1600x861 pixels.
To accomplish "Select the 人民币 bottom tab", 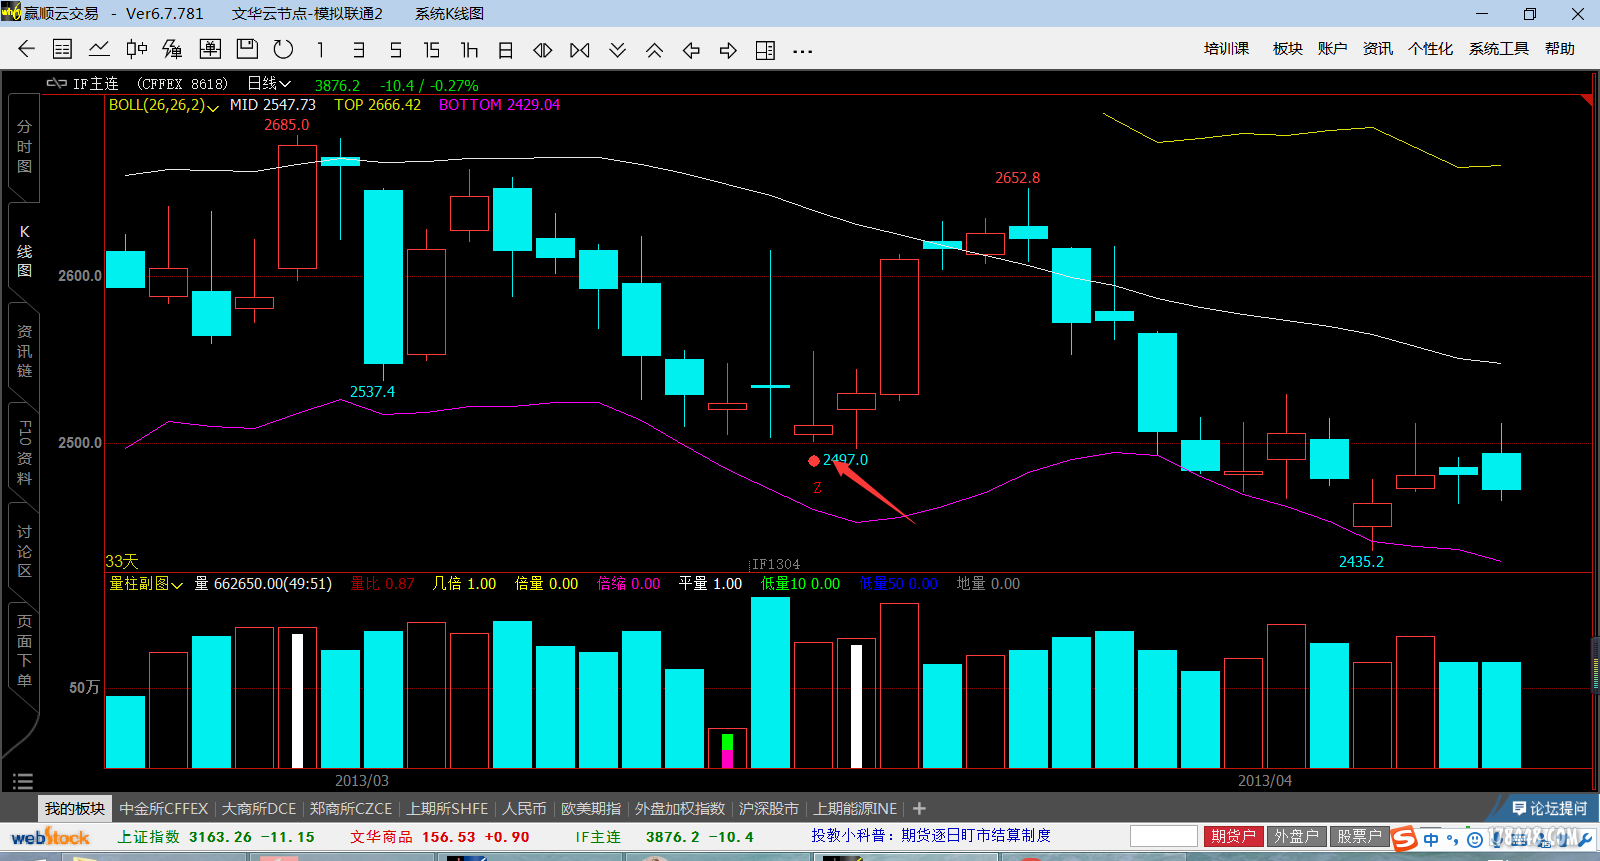I will 524,808.
